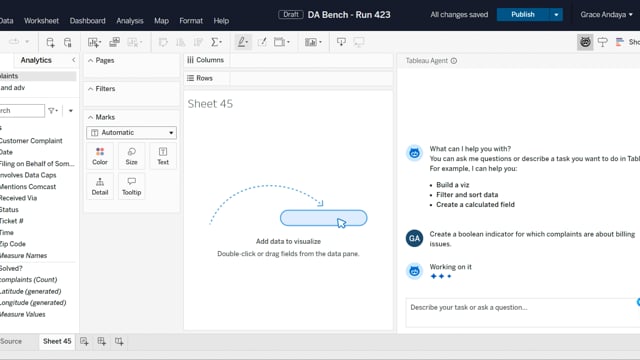The height and width of the screenshot is (360, 640).
Task: Click the Clear Sheet toolbar icon
Action: coord(134,42)
